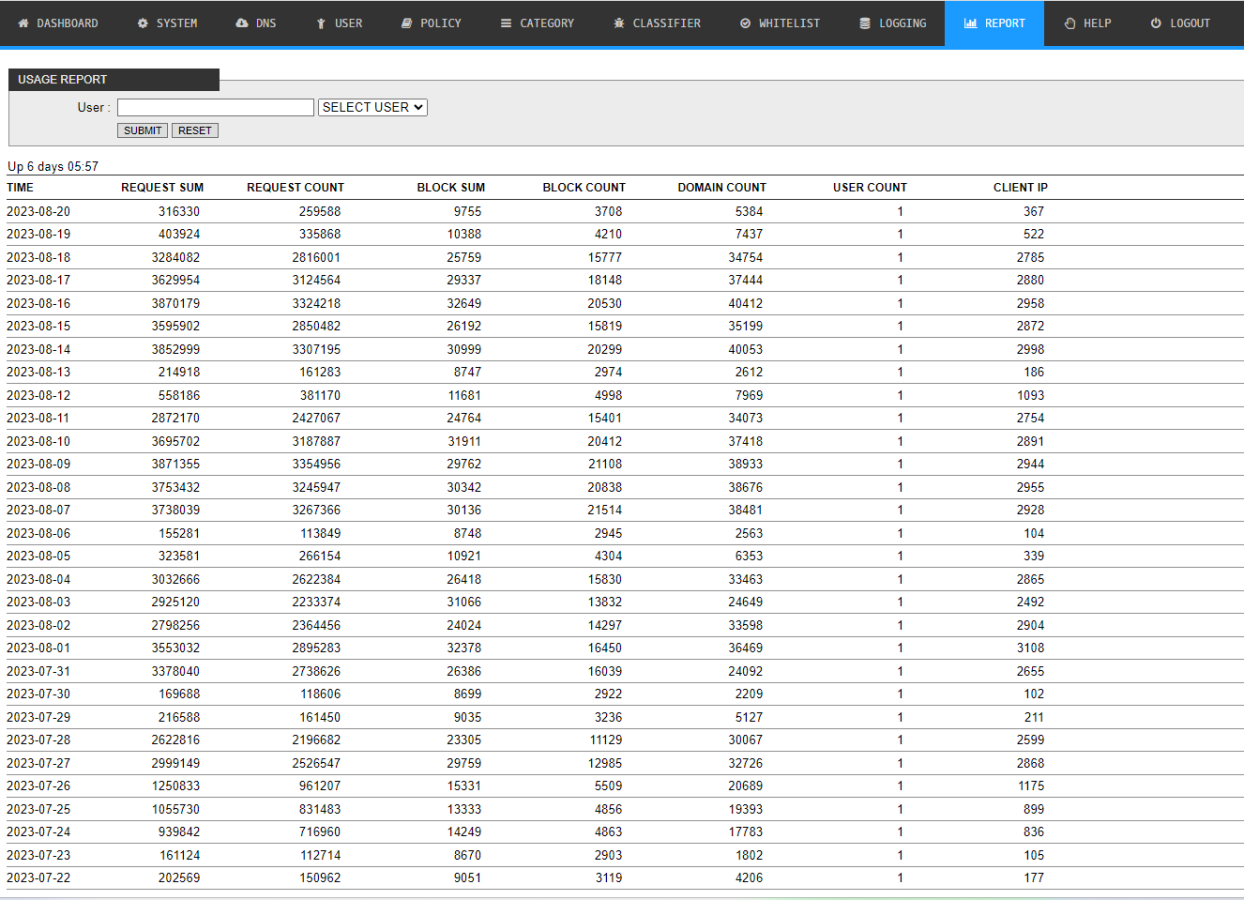Click the Whitelist checkmark icon

[745, 23]
